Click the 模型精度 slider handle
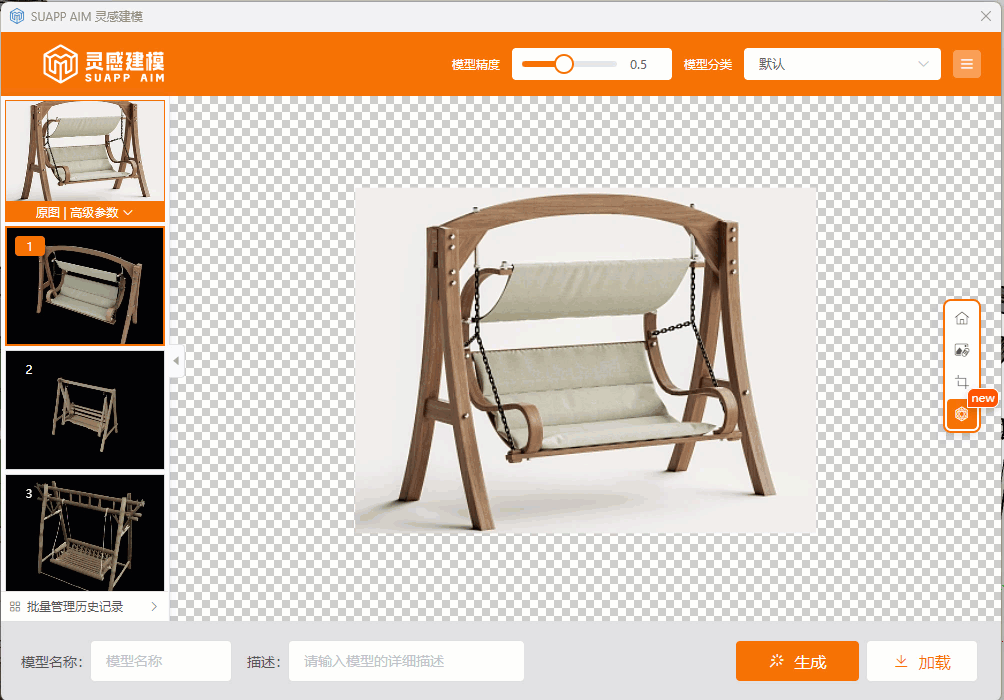The height and width of the screenshot is (700, 1004). click(x=564, y=64)
